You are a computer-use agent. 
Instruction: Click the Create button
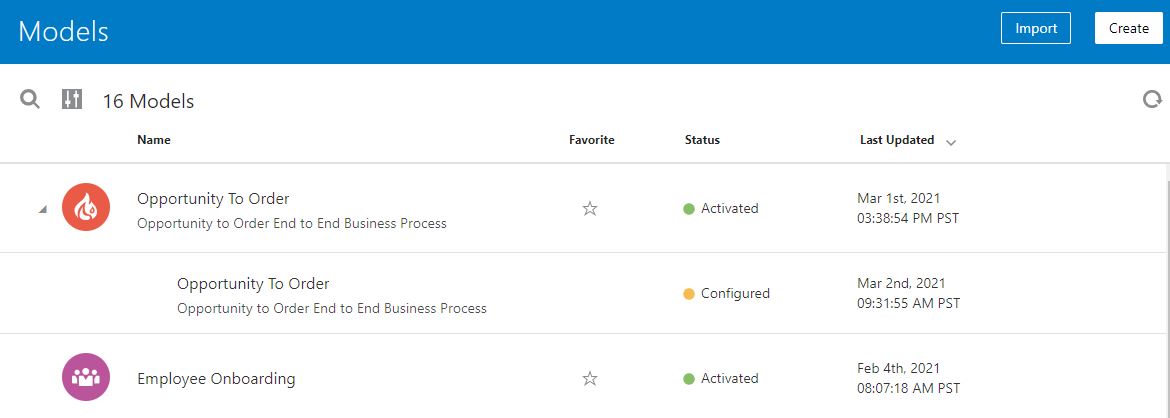[x=1128, y=28]
